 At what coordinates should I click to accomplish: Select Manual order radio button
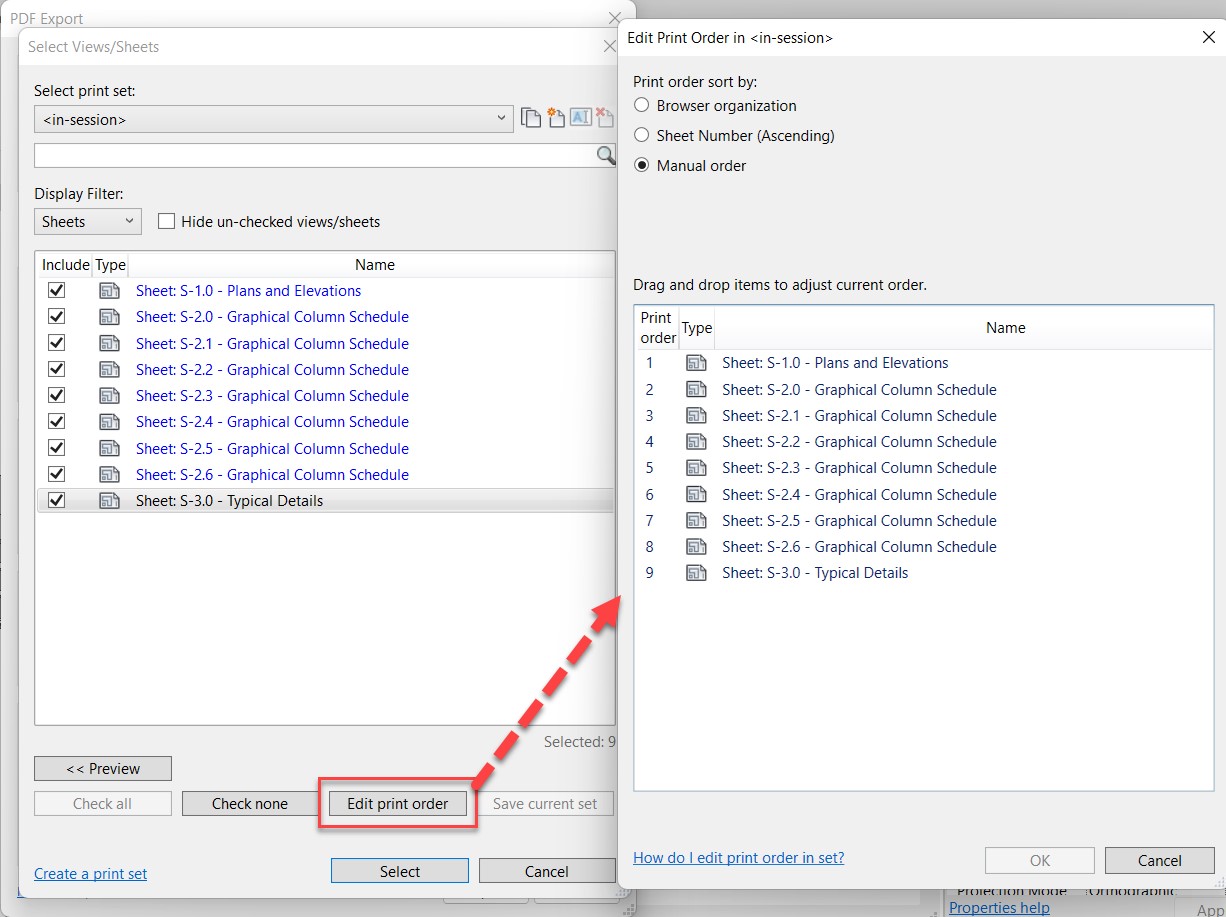[x=642, y=166]
